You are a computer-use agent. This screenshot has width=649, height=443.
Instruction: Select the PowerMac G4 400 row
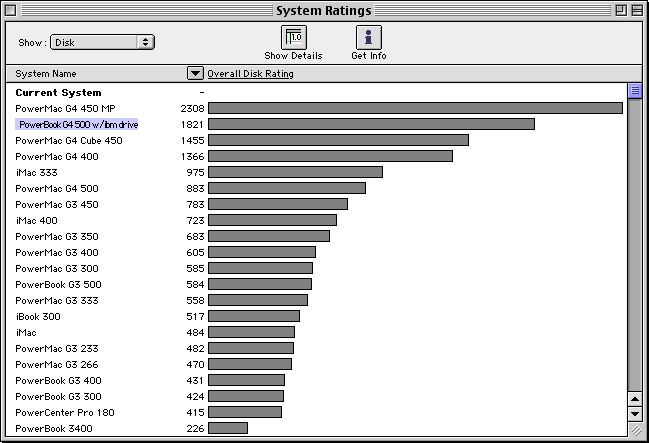pyautogui.click(x=317, y=156)
